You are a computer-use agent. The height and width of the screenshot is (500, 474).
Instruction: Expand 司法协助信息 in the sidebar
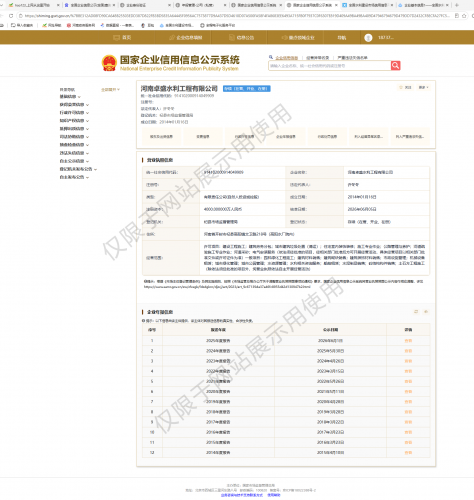[74, 137]
